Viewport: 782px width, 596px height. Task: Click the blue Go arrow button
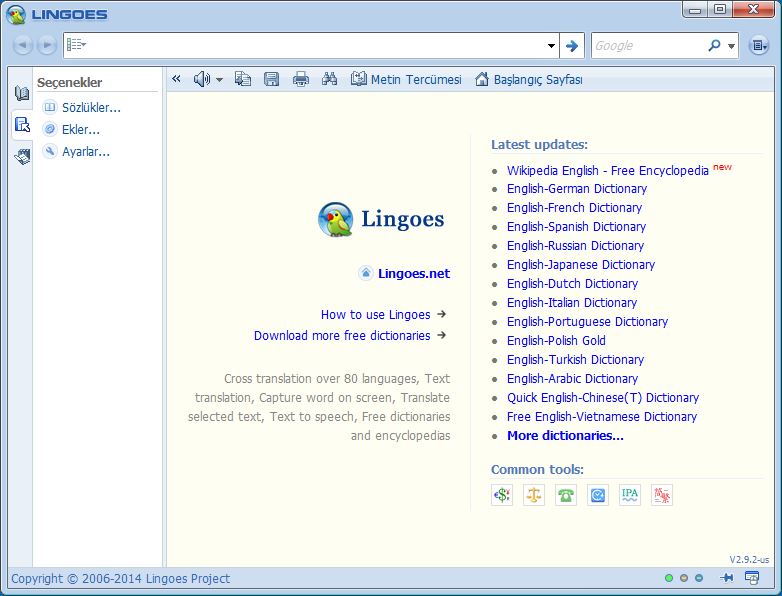pyautogui.click(x=572, y=45)
